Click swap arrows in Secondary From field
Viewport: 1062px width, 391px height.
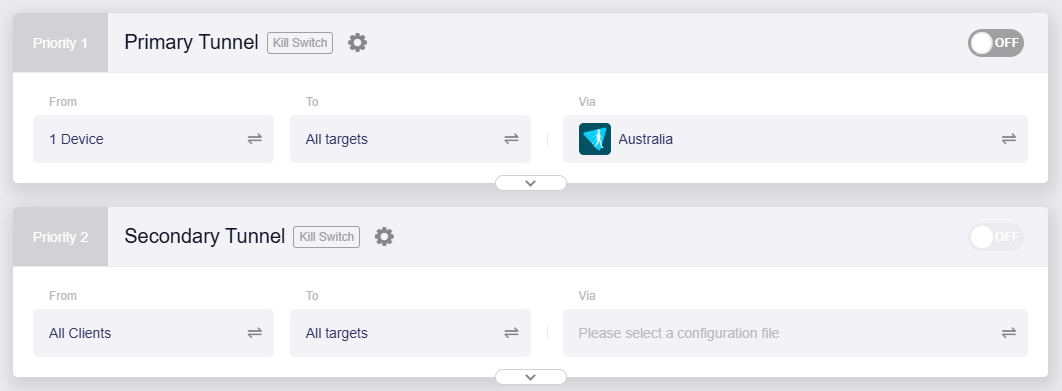[255, 333]
